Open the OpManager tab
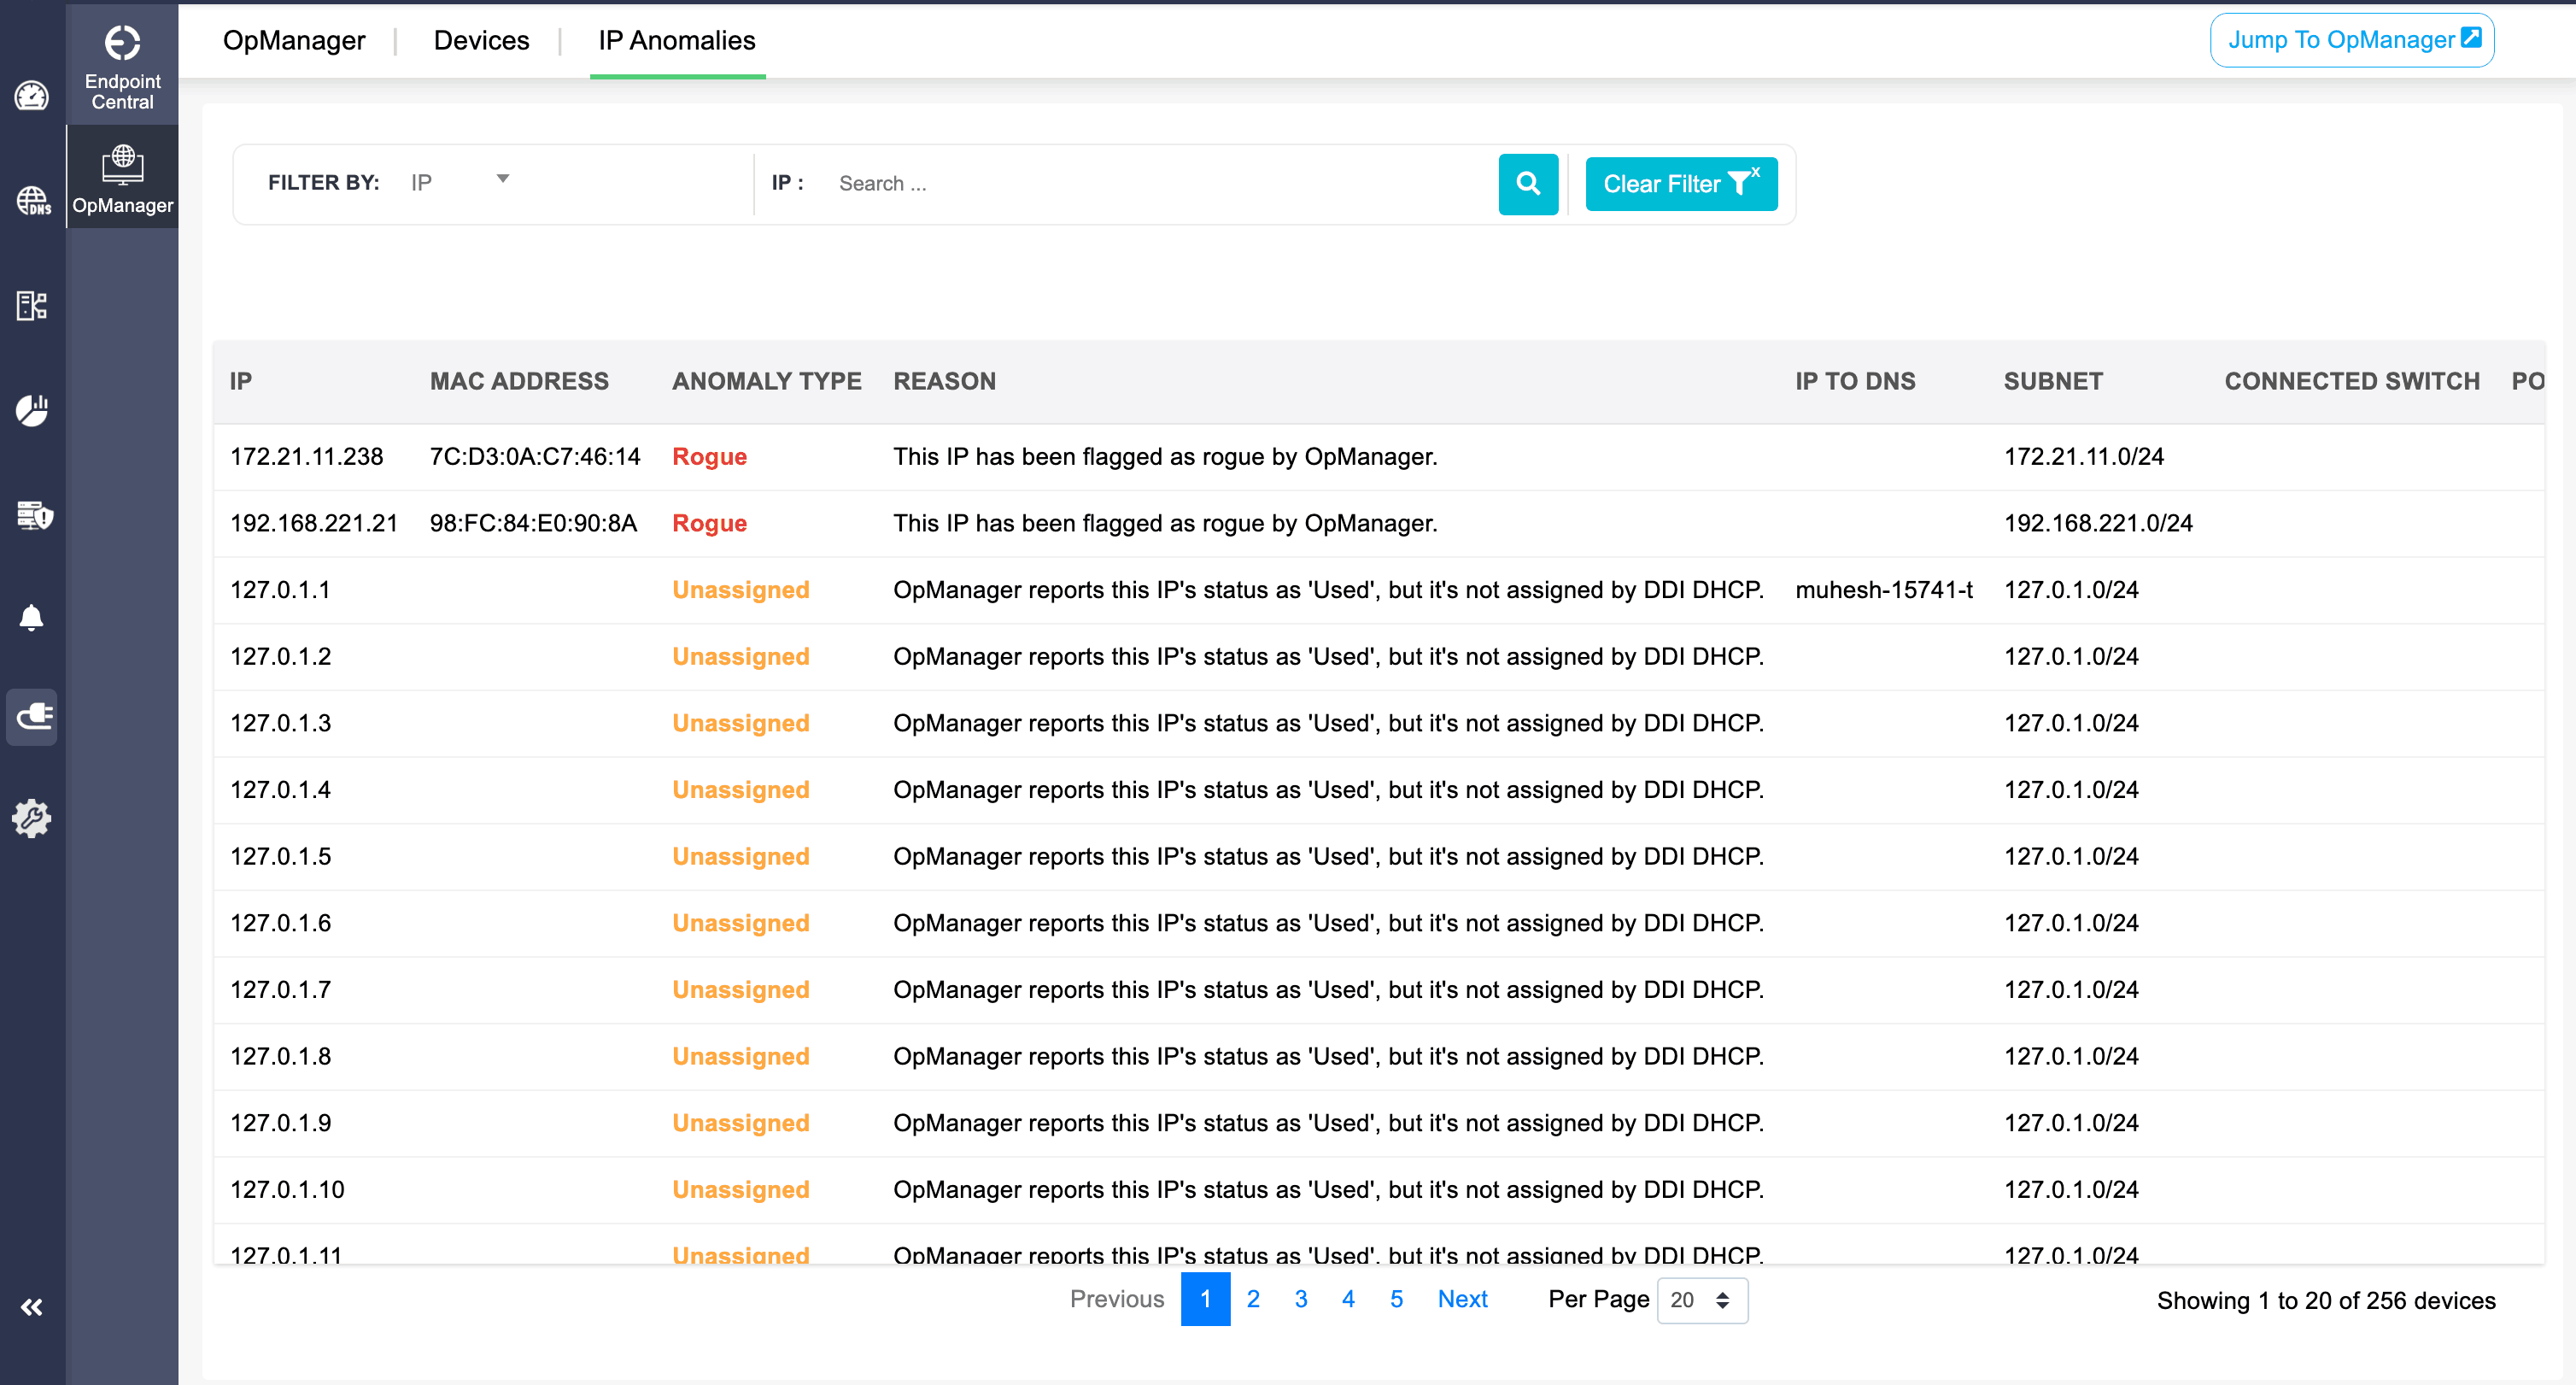Viewport: 2576px width, 1385px height. [294, 40]
